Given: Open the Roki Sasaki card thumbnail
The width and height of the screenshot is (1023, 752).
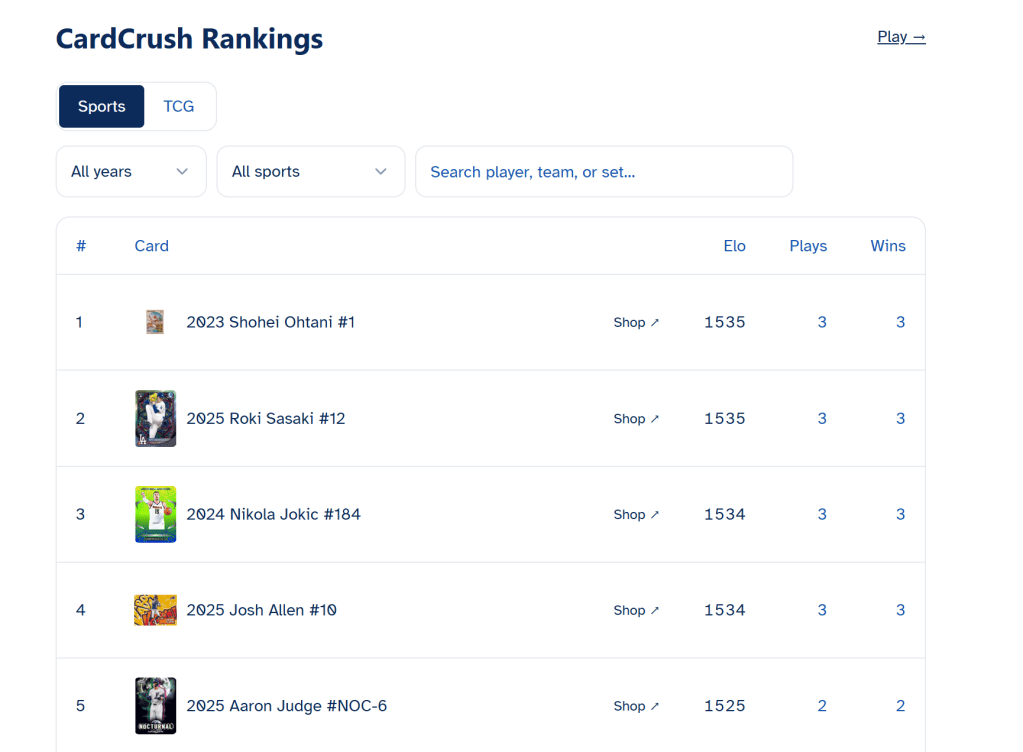Looking at the screenshot, I should coord(155,418).
